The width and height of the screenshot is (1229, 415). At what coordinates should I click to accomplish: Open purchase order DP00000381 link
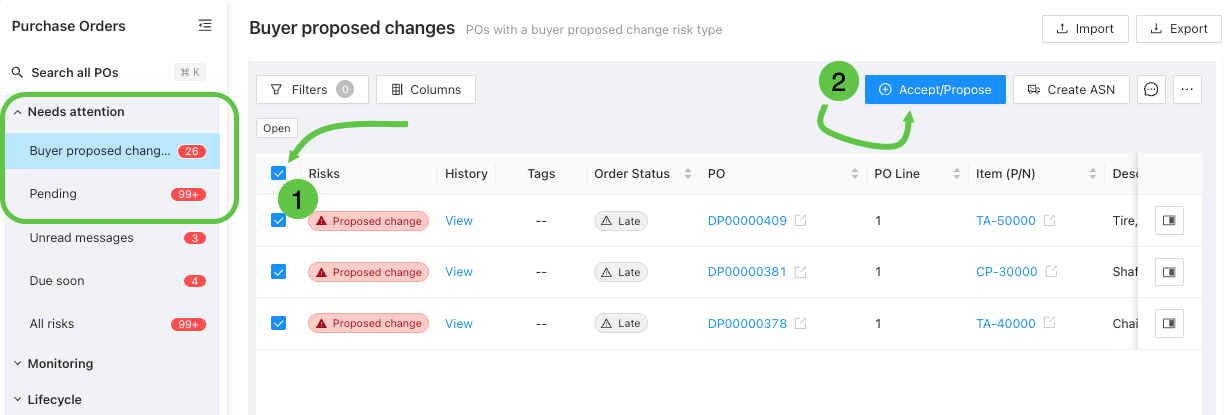747,272
